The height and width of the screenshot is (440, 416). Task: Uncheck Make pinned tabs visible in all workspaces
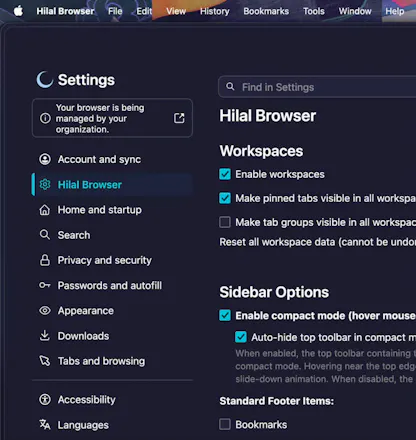click(x=225, y=198)
